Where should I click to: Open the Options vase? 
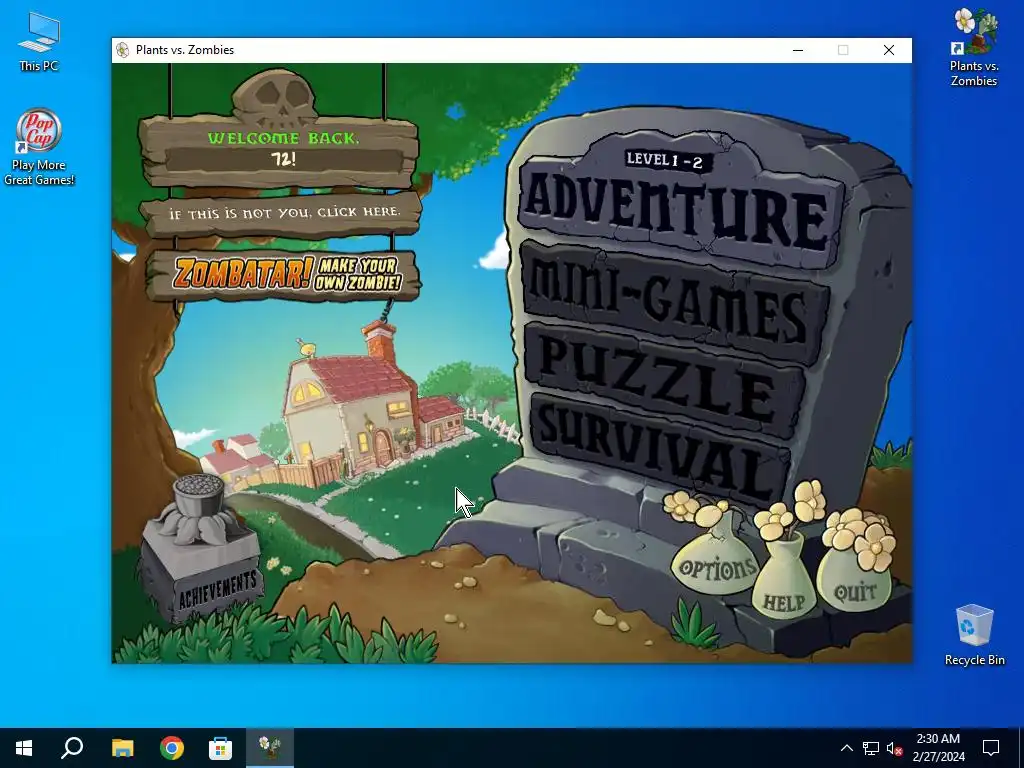716,565
